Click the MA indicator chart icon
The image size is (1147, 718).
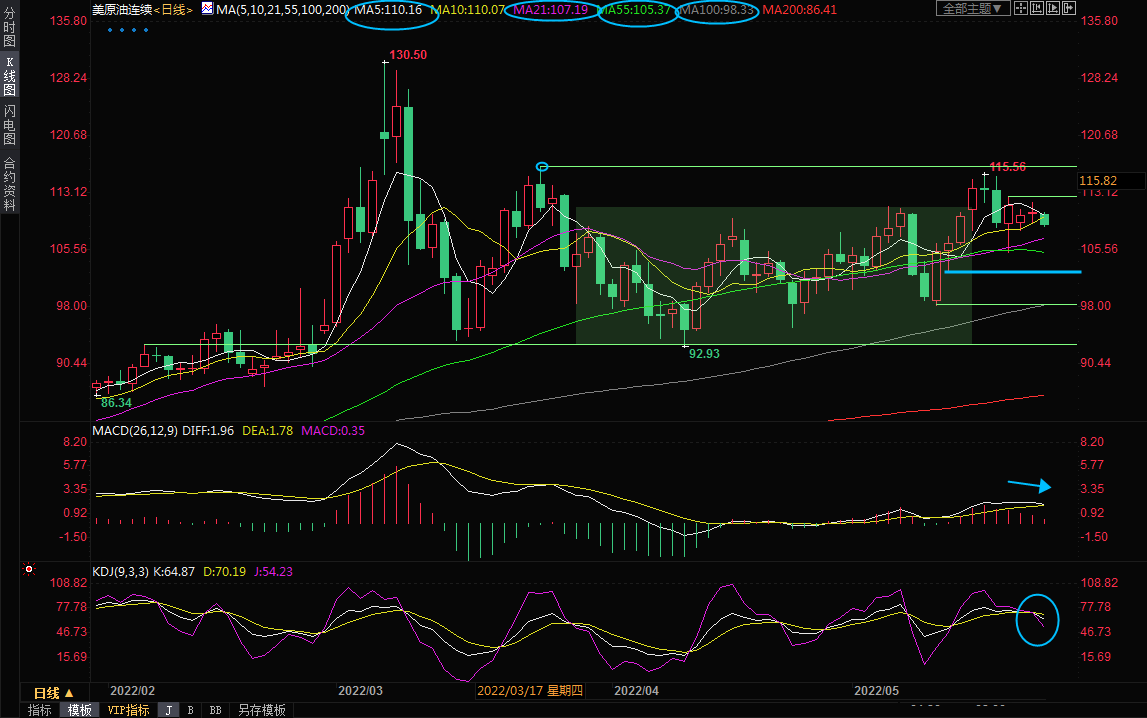(x=207, y=8)
